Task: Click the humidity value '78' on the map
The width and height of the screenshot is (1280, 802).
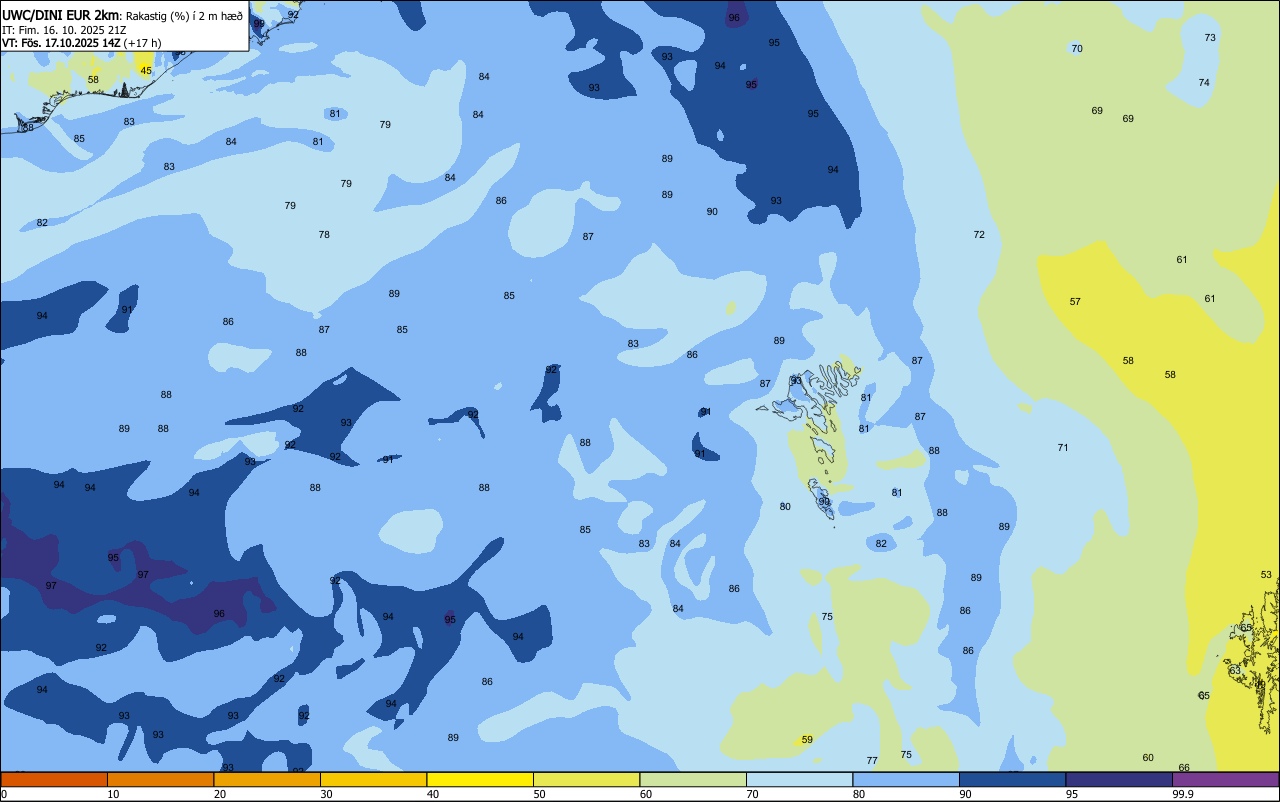Action: [x=324, y=234]
